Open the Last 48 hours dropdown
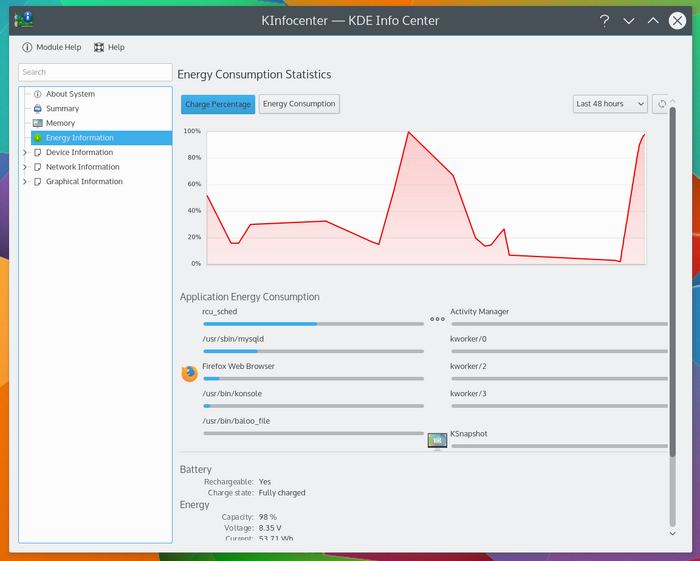 point(610,104)
